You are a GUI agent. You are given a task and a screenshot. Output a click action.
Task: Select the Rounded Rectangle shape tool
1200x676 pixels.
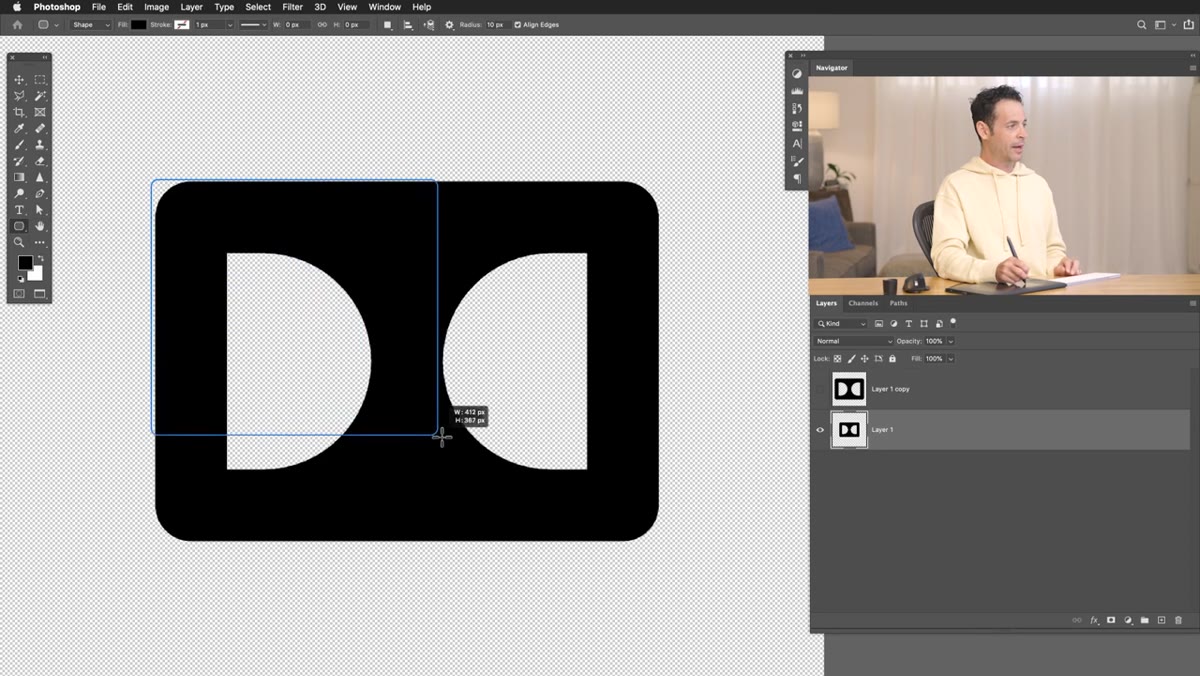19,226
